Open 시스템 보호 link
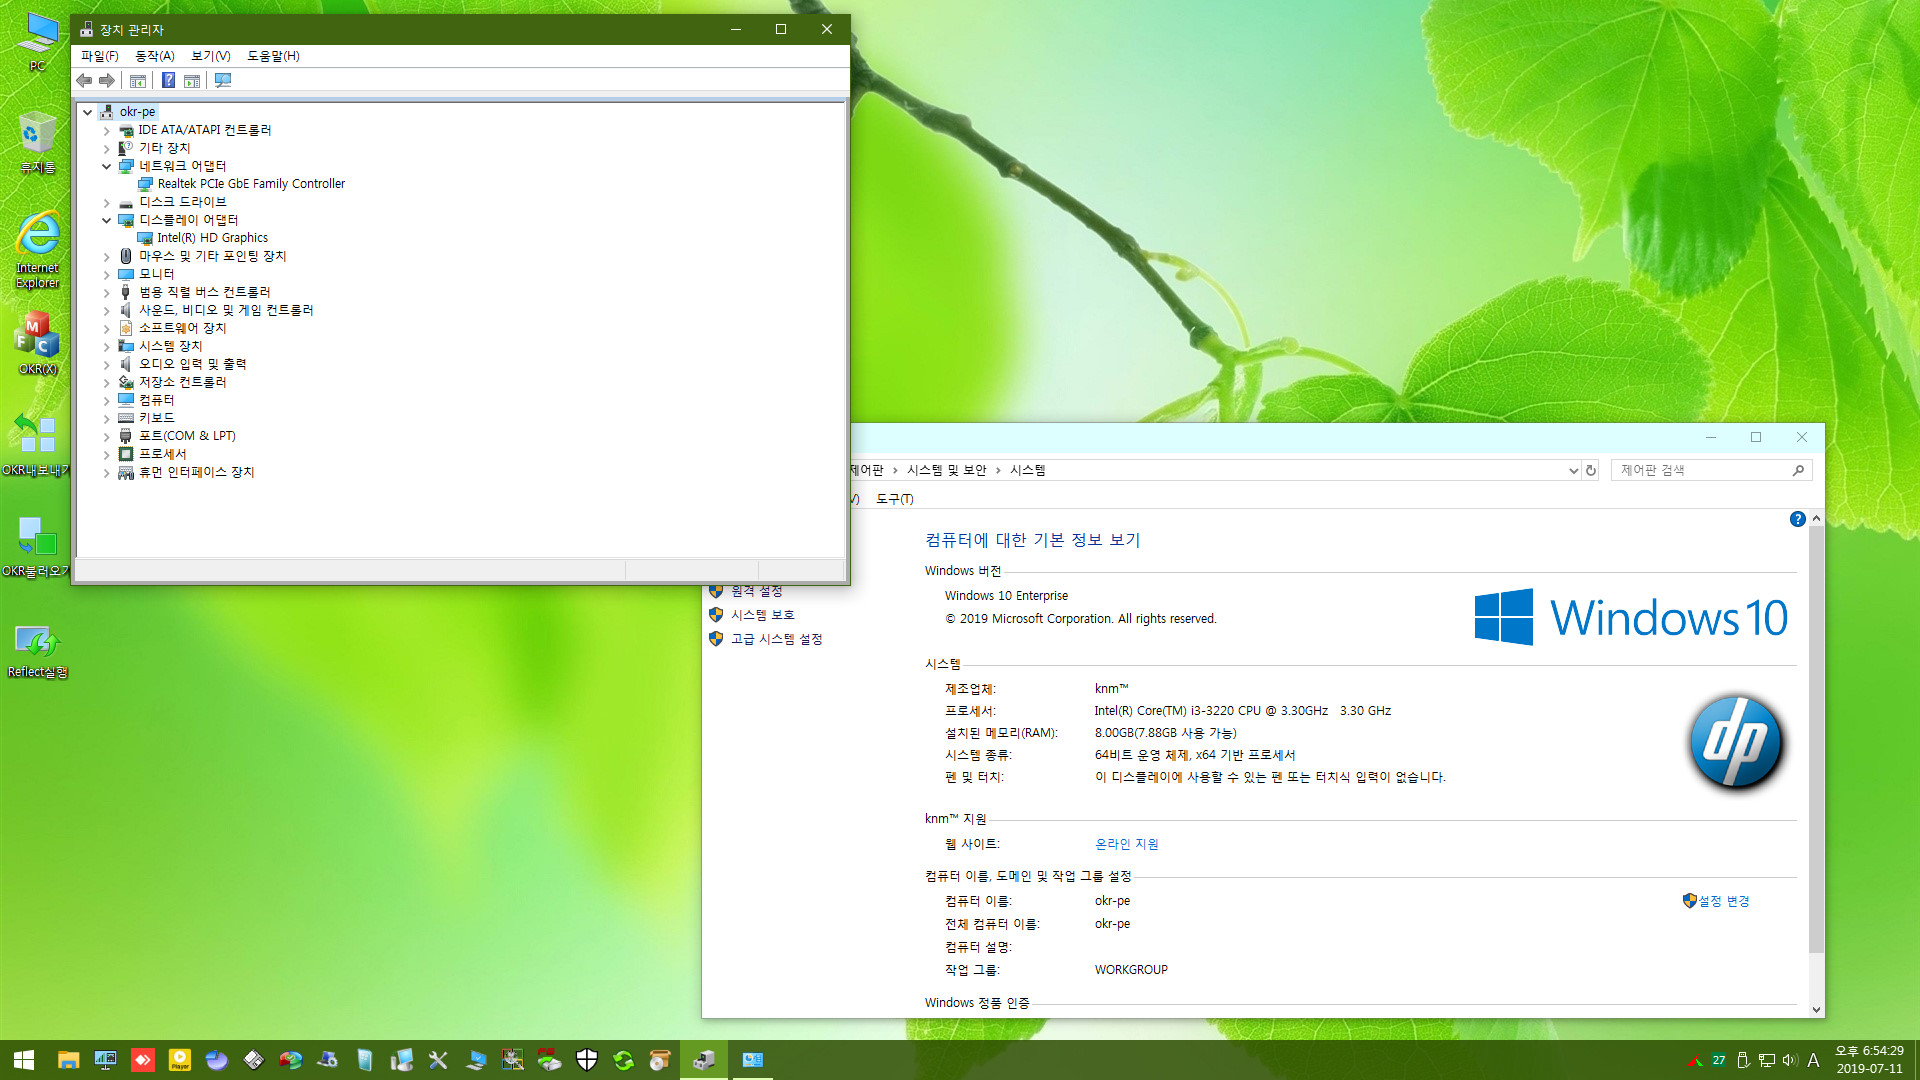The width and height of the screenshot is (1920, 1080). coord(763,615)
